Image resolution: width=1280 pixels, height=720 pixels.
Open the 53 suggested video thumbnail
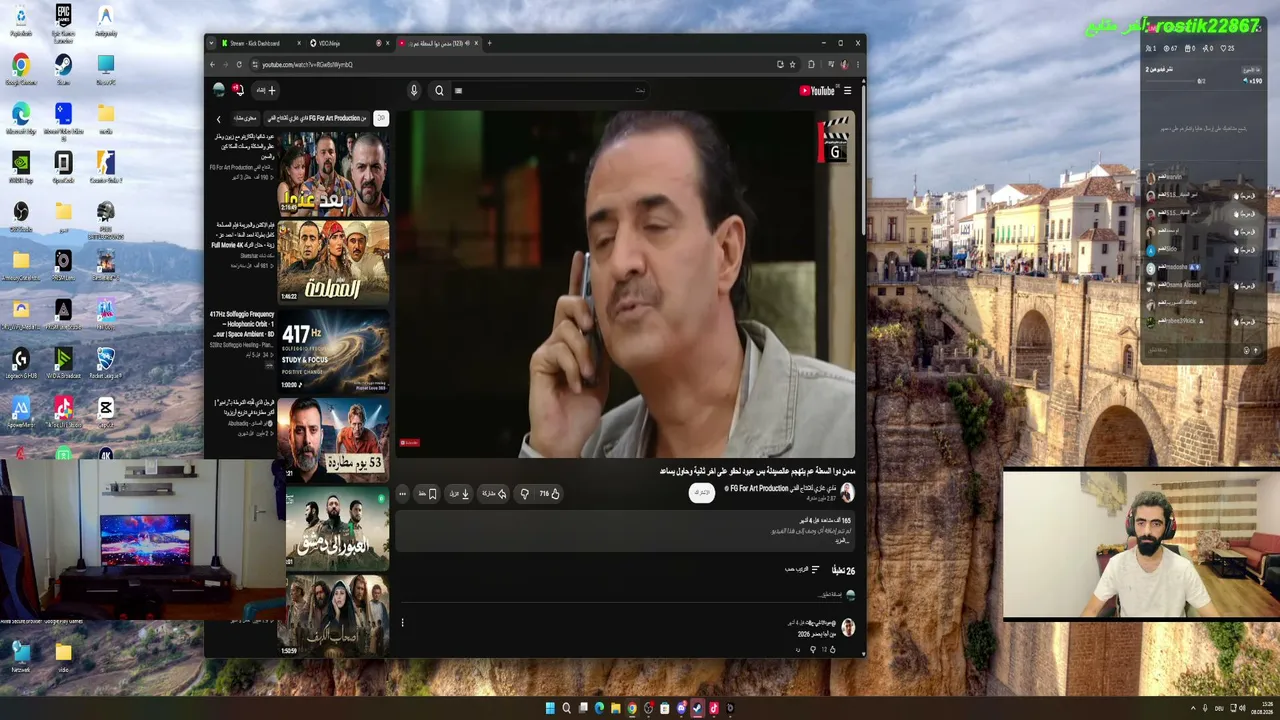[x=333, y=439]
